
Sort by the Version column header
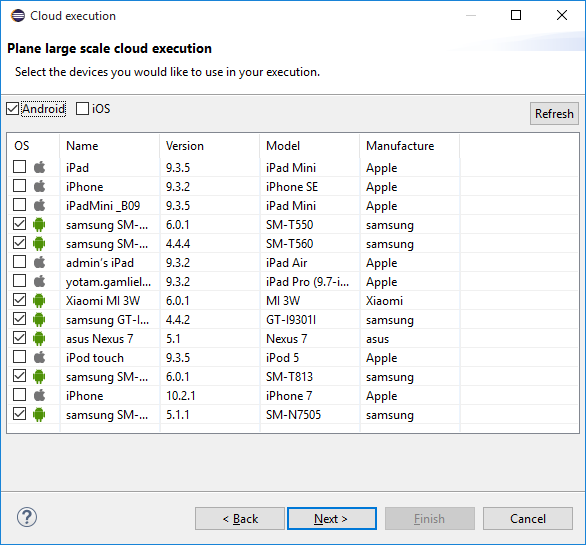pos(210,146)
